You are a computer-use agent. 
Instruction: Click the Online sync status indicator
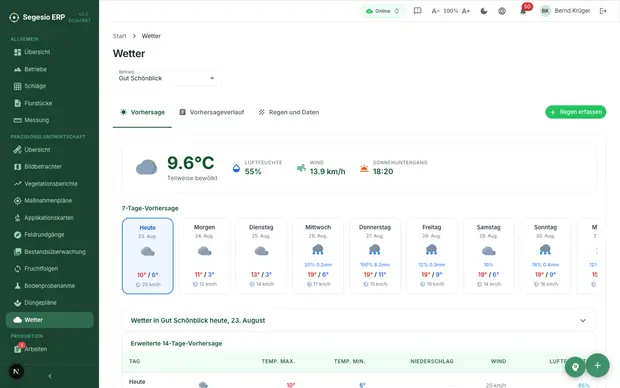click(x=383, y=11)
